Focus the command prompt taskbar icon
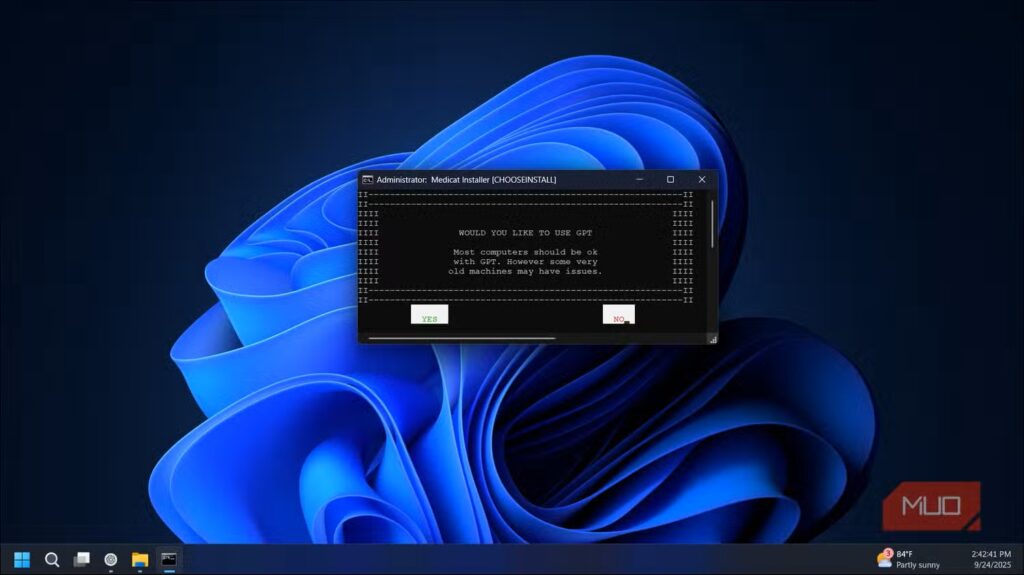Image resolution: width=1024 pixels, height=575 pixels. pos(170,559)
